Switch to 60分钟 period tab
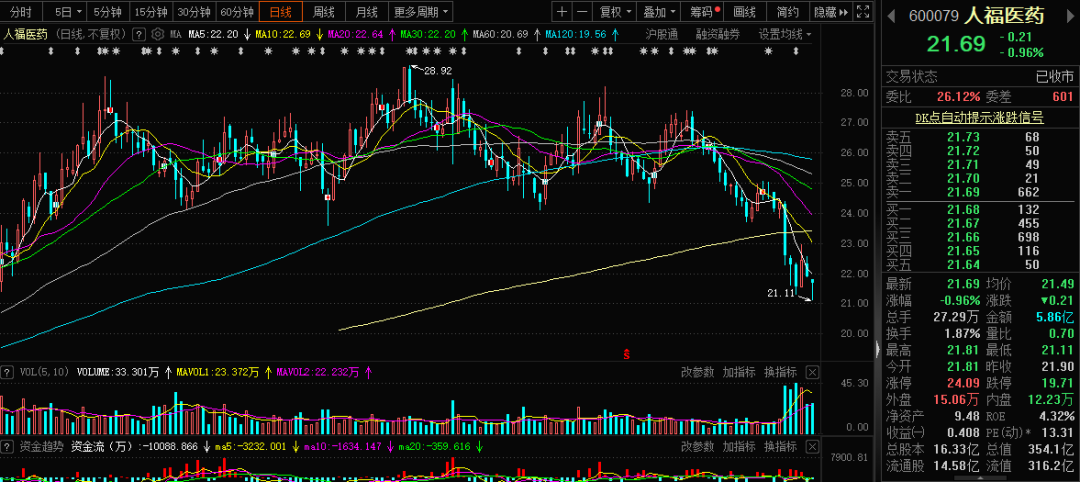 coord(238,12)
